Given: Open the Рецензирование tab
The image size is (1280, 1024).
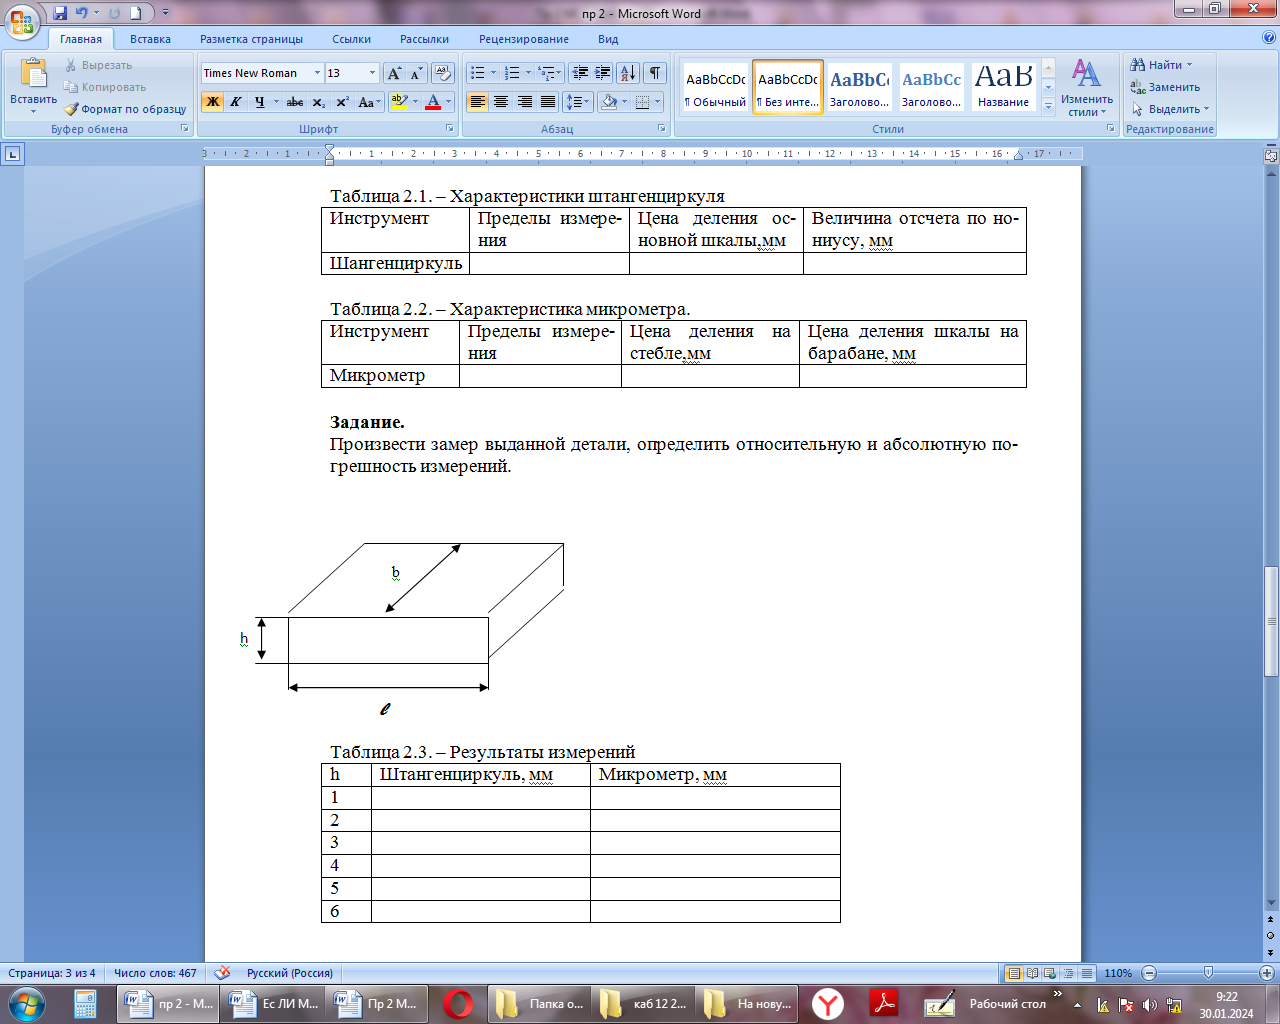Looking at the screenshot, I should (523, 39).
